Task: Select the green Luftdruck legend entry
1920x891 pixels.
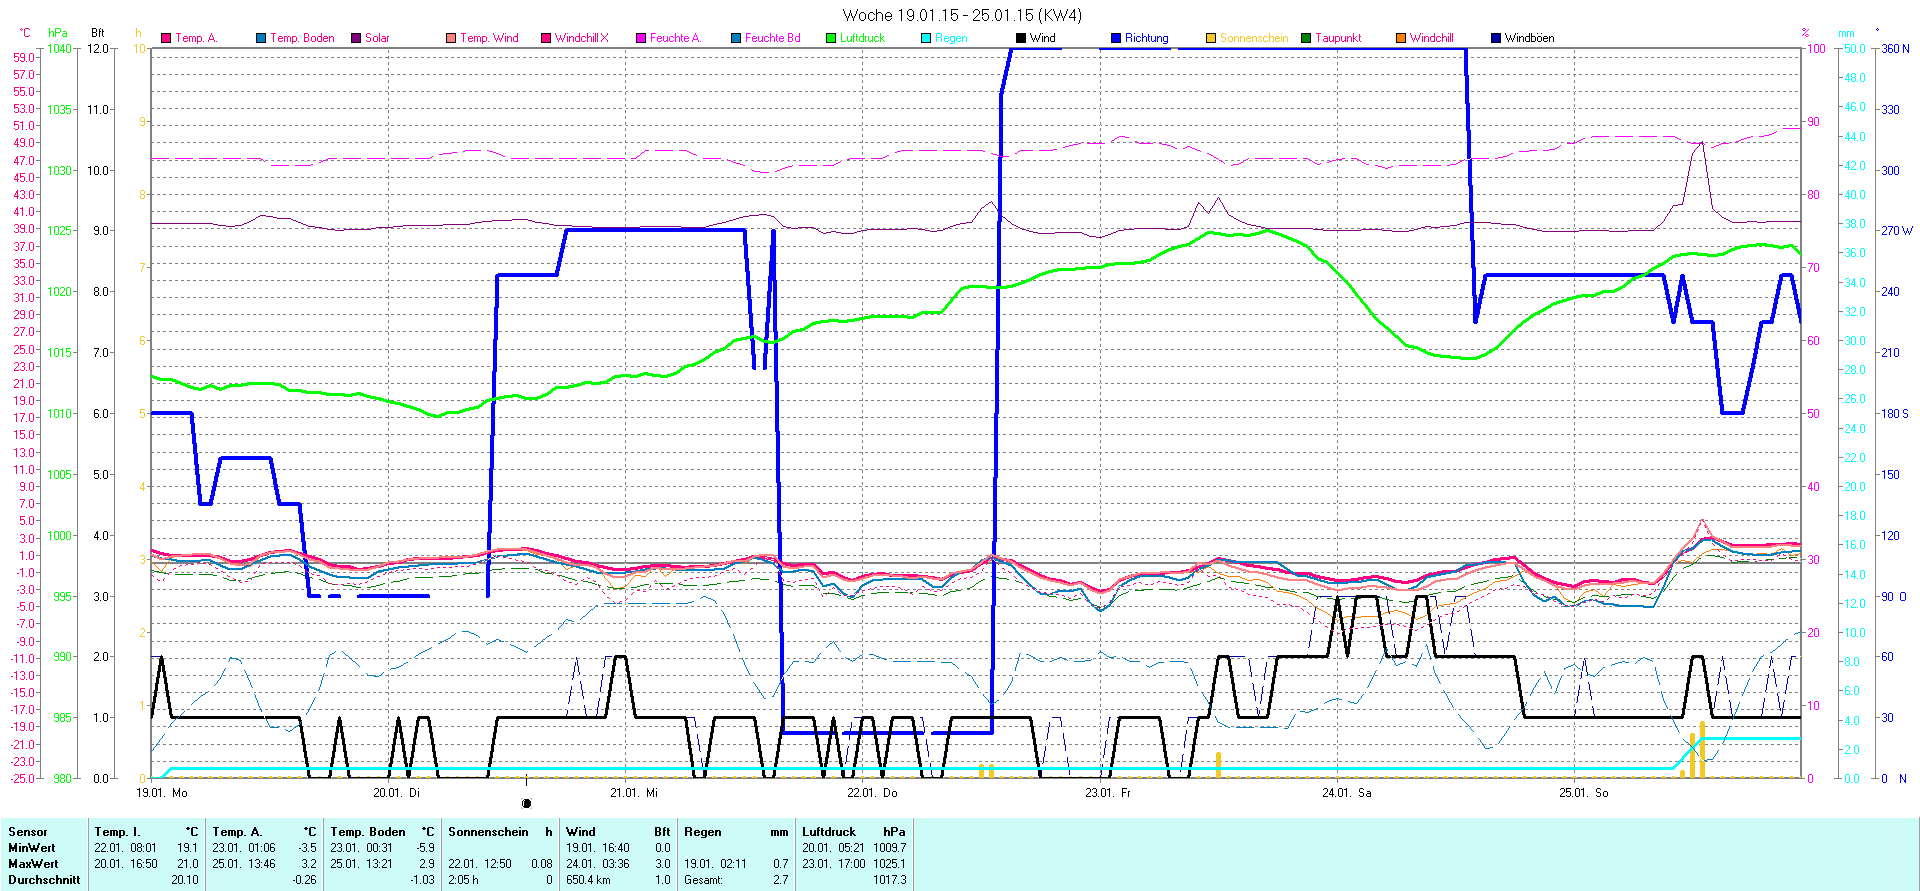Action: tap(861, 38)
